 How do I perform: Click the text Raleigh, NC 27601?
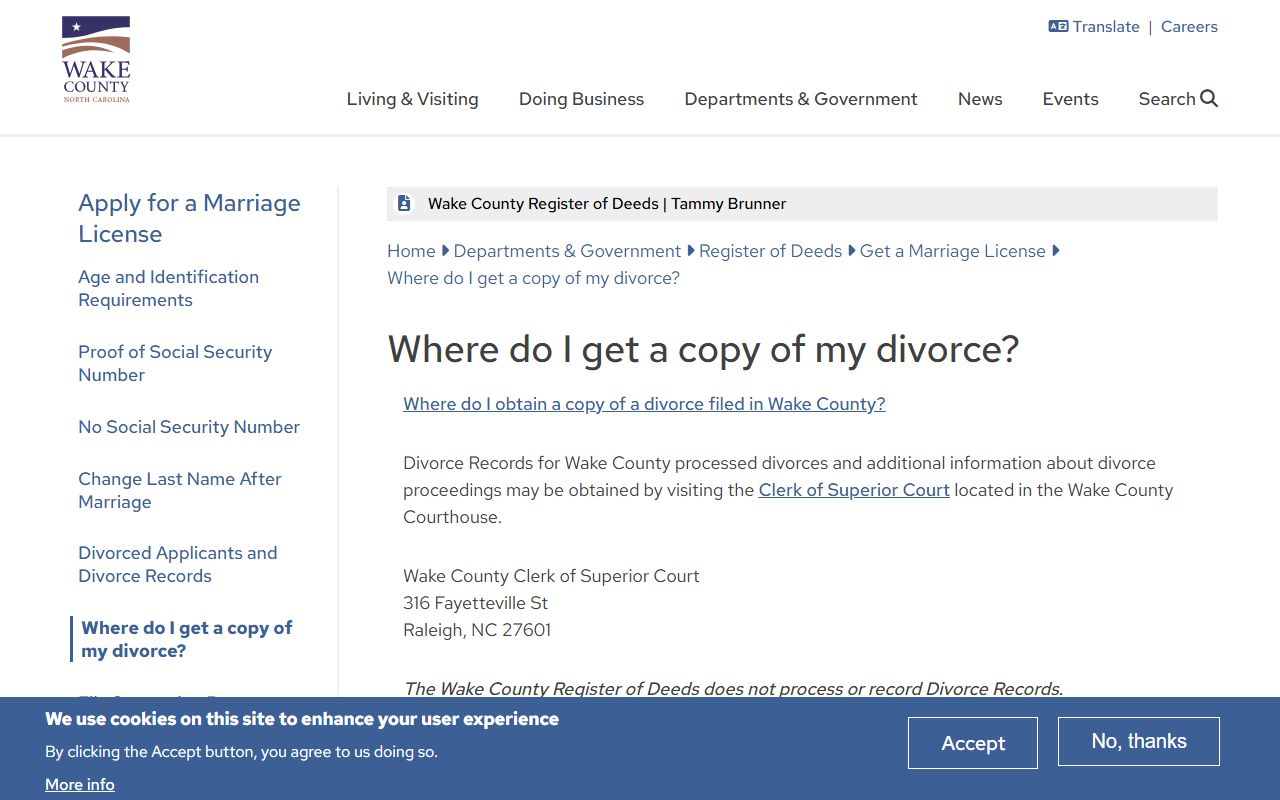click(477, 630)
